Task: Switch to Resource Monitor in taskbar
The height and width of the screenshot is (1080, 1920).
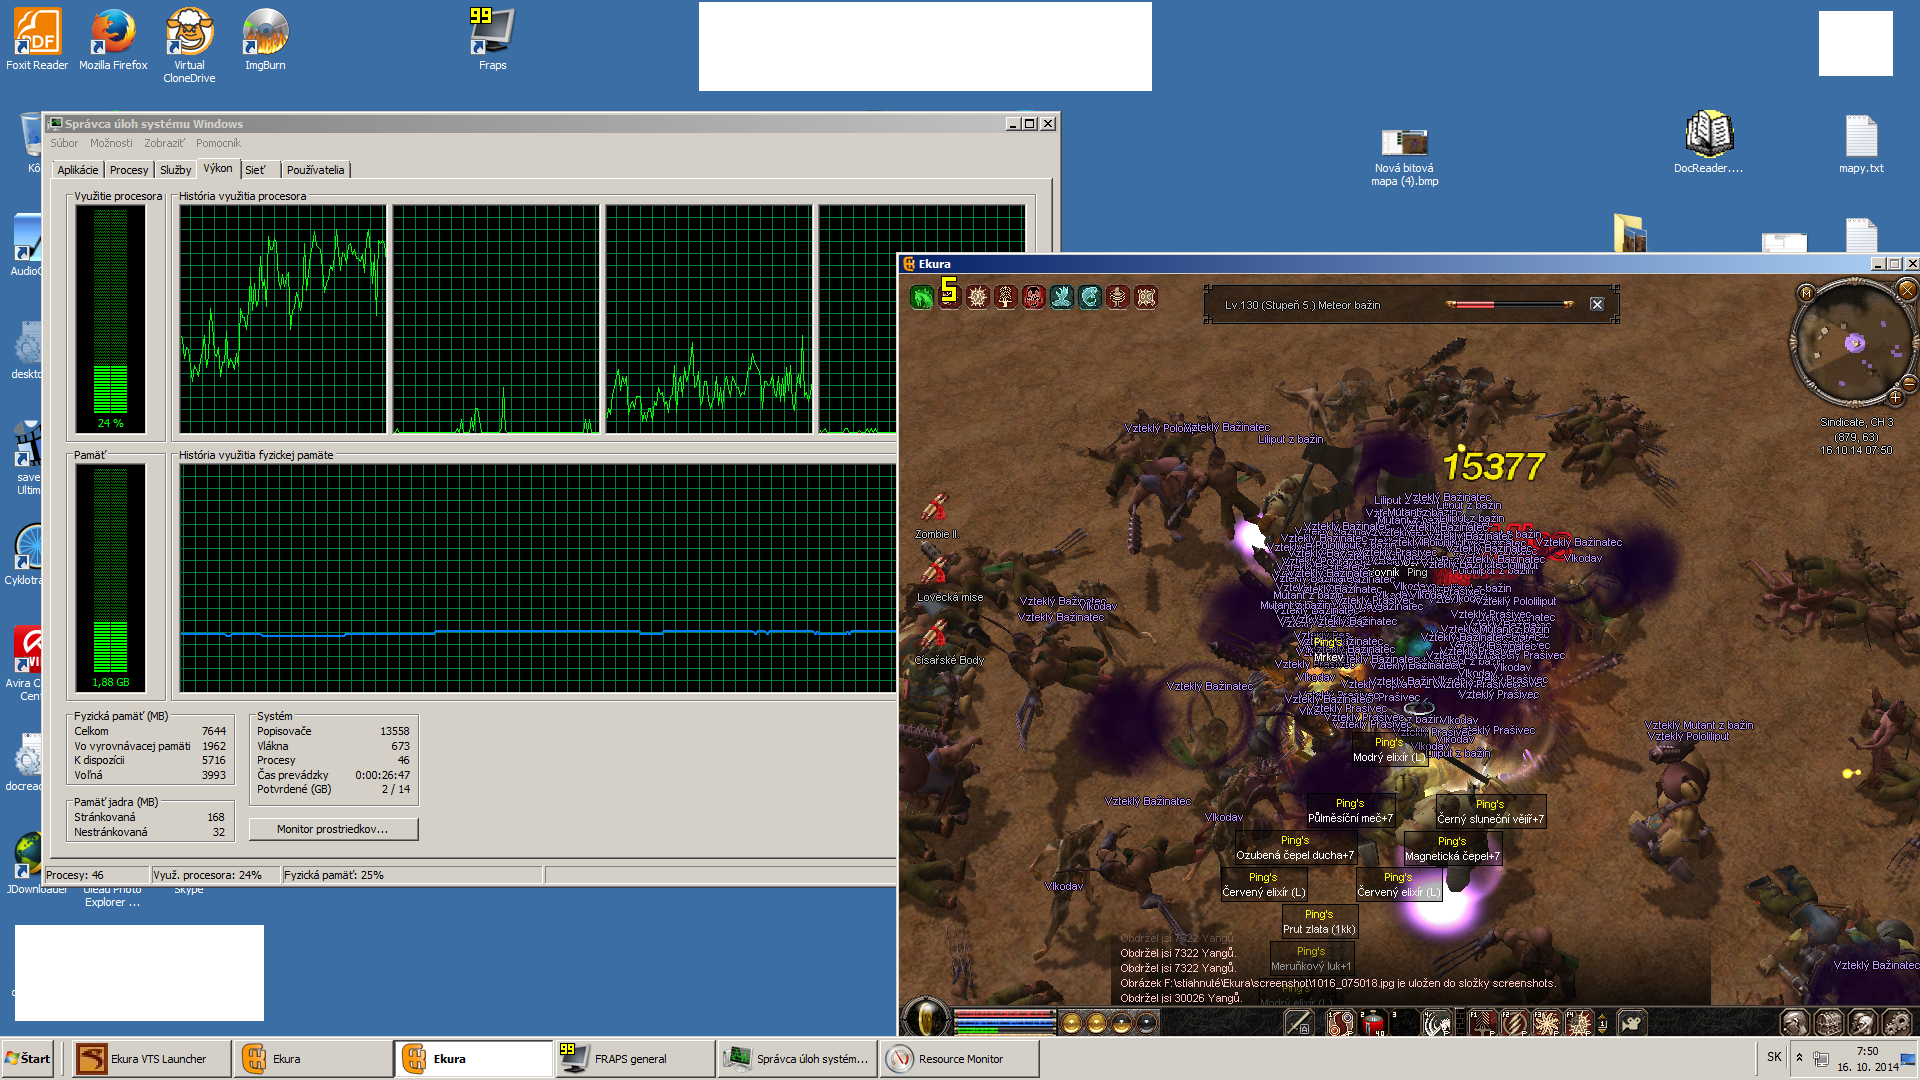Action: coord(959,1059)
